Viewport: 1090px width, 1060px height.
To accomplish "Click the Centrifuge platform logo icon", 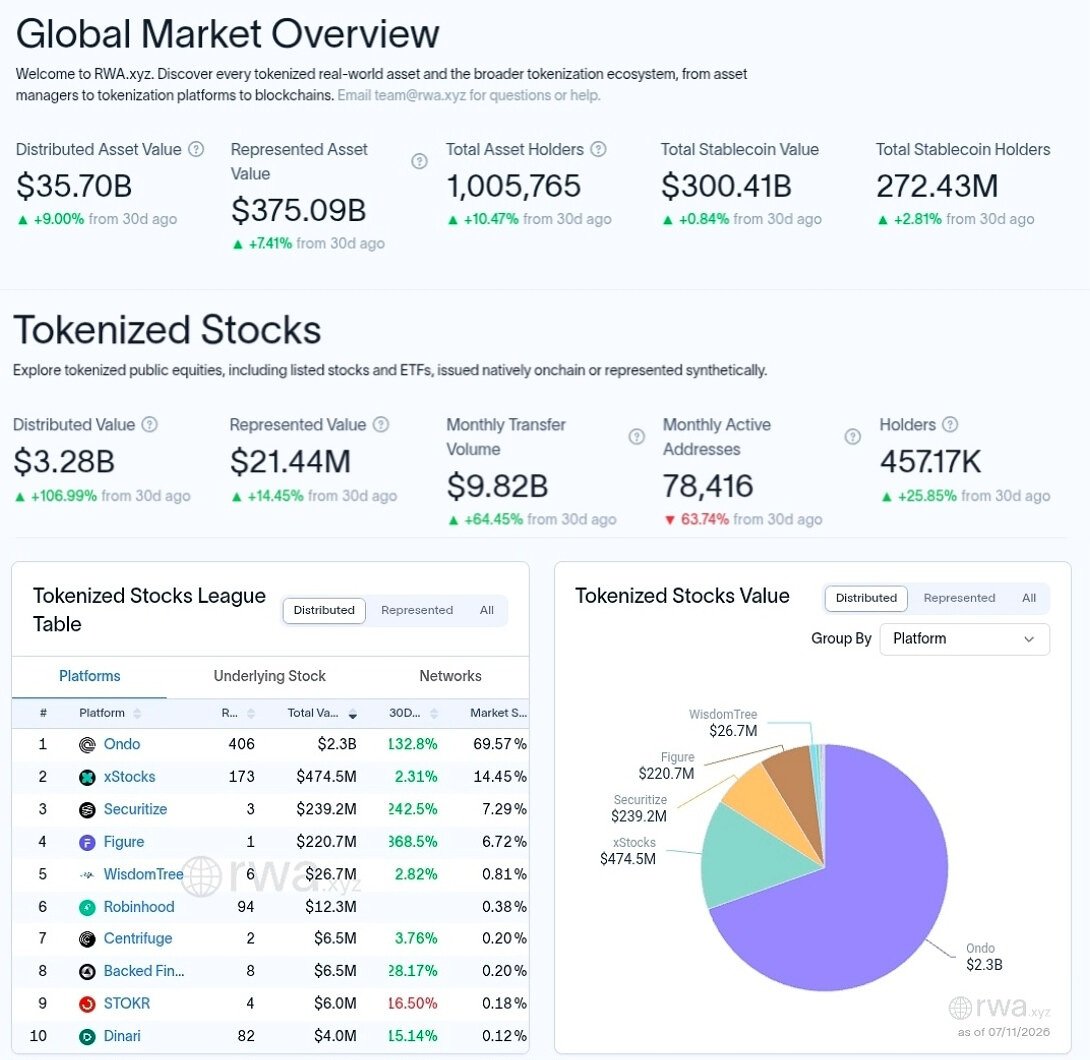I will 87,939.
